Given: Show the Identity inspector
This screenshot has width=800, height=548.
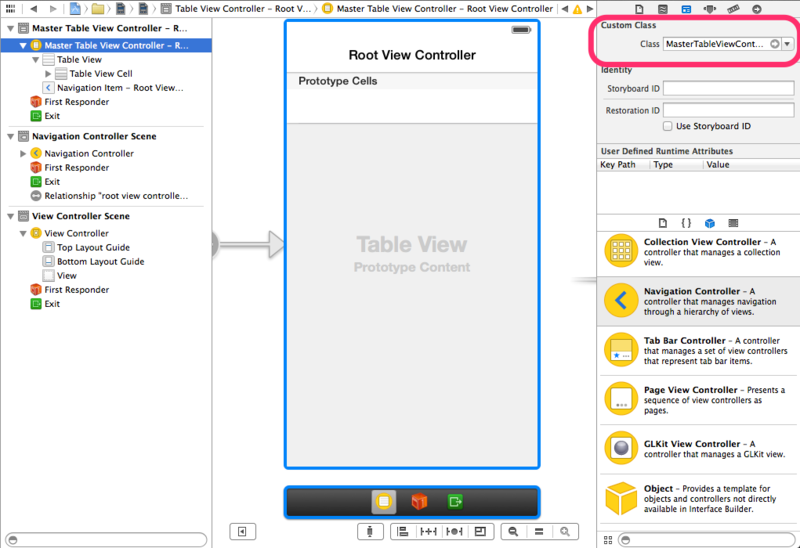Looking at the screenshot, I should (x=686, y=9).
